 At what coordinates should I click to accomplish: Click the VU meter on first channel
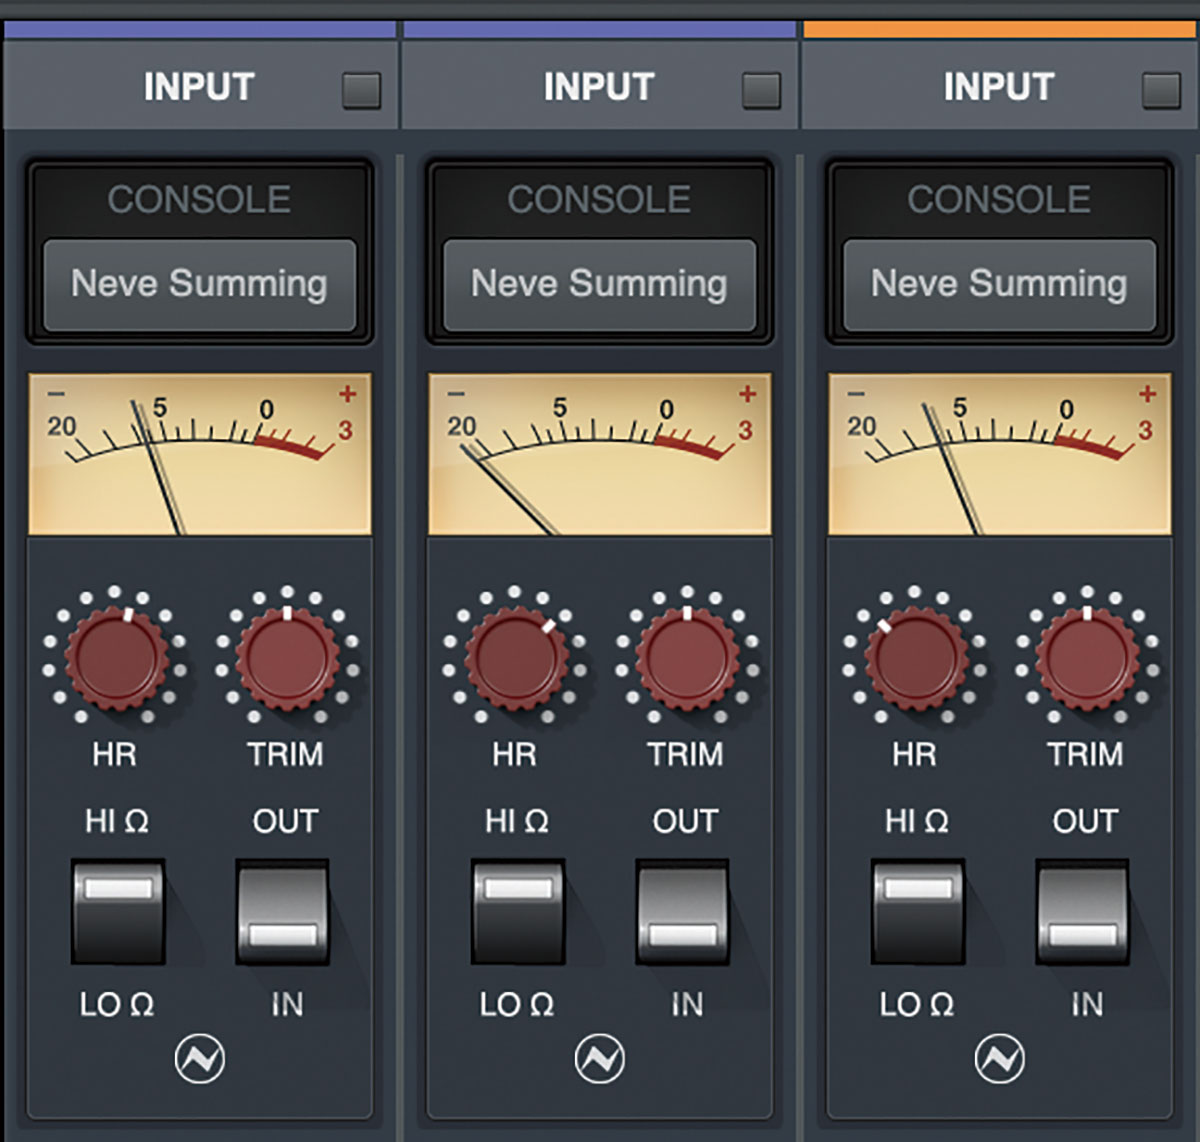coord(200,454)
